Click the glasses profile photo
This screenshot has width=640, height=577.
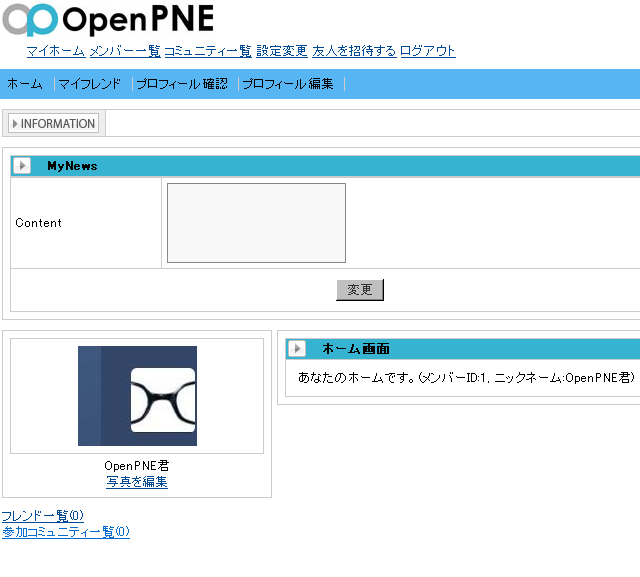(x=137, y=396)
